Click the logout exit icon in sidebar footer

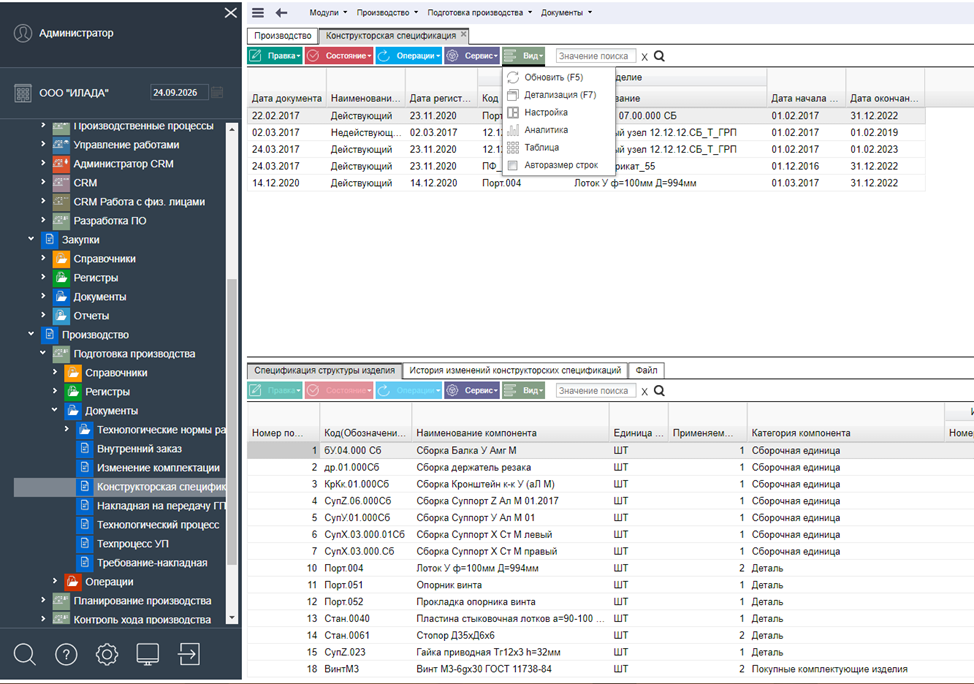(189, 654)
